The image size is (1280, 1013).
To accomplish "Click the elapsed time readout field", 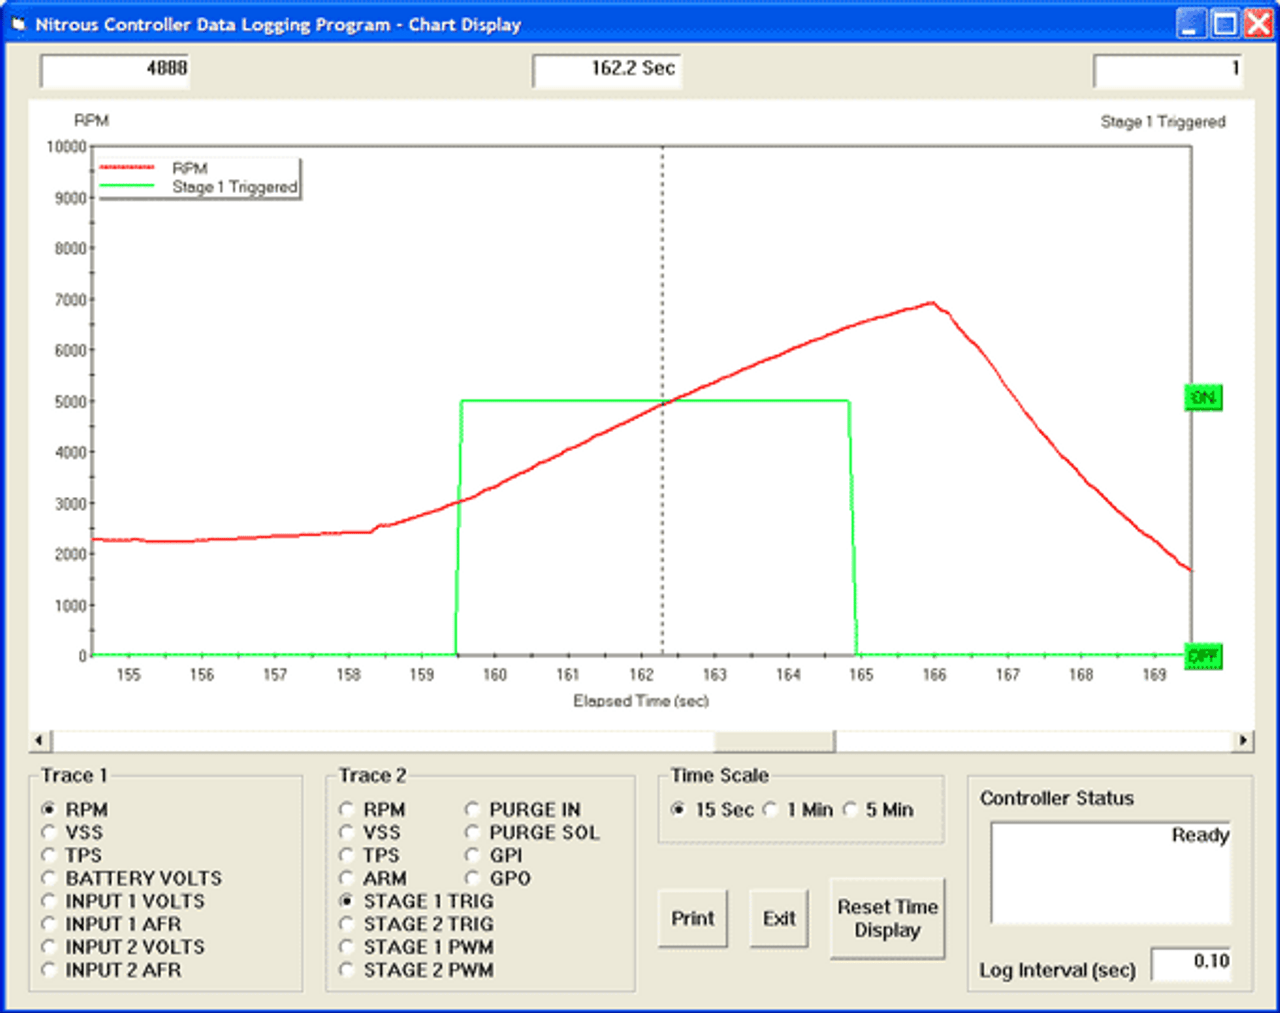I will (x=607, y=69).
